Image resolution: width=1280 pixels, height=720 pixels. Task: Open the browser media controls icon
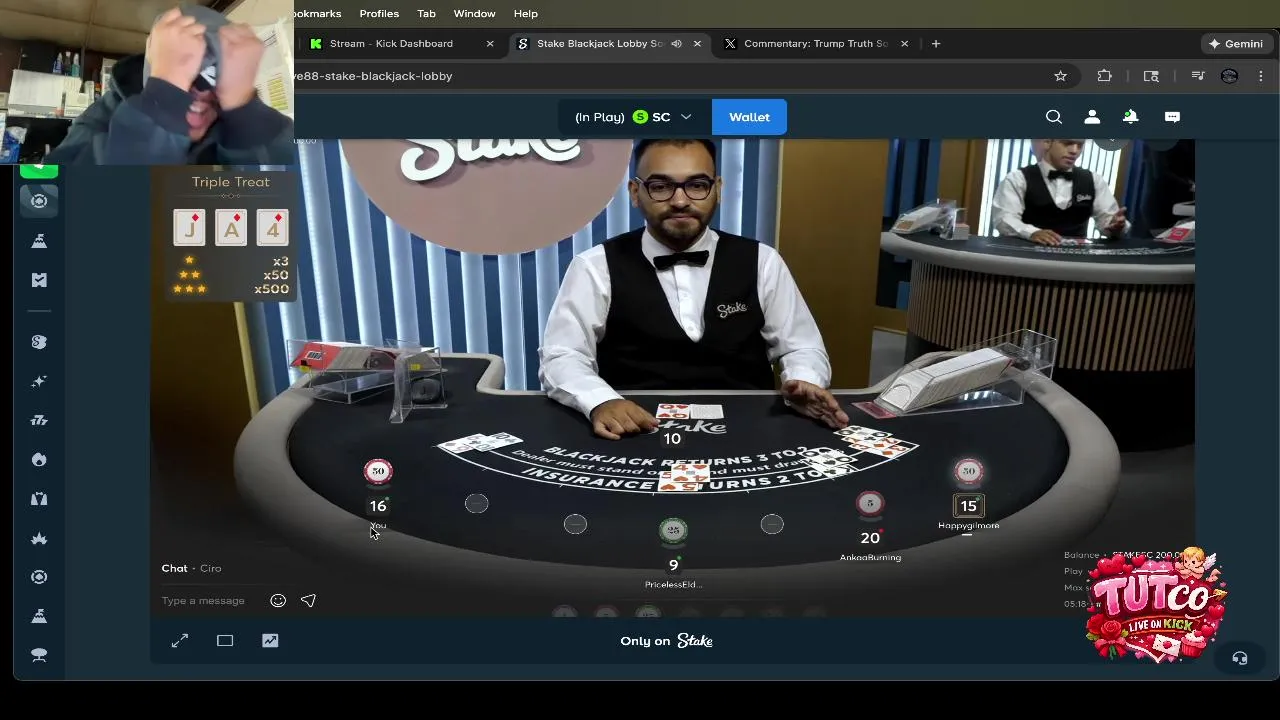[1197, 76]
